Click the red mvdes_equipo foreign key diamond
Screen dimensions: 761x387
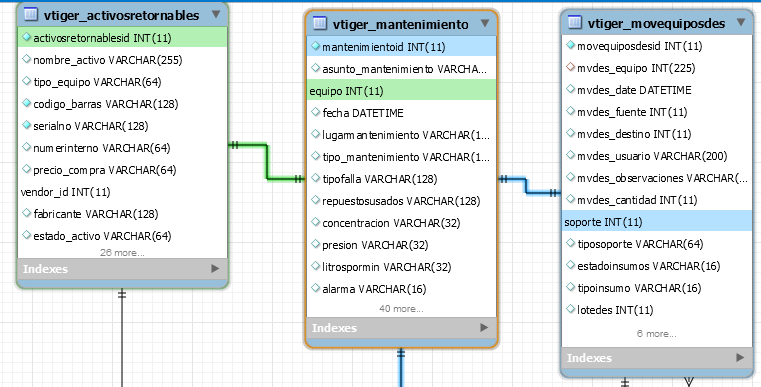[571, 67]
